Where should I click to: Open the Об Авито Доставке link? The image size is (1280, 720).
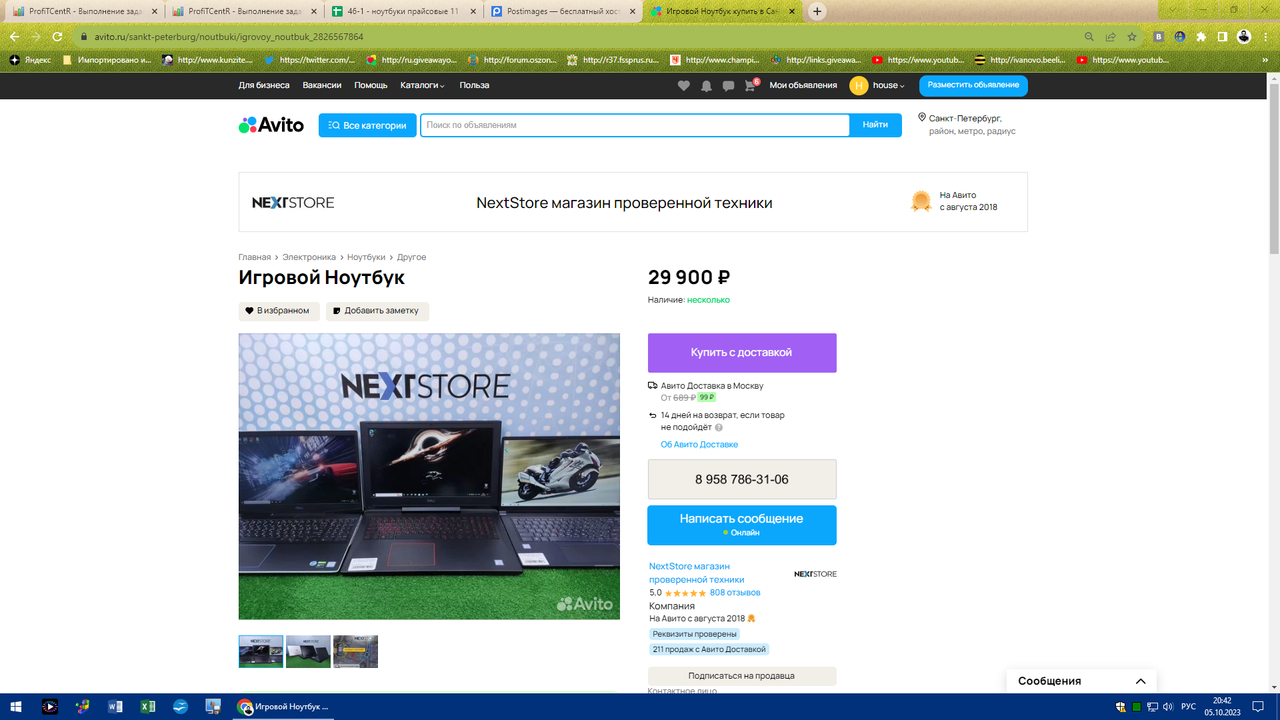coord(699,444)
